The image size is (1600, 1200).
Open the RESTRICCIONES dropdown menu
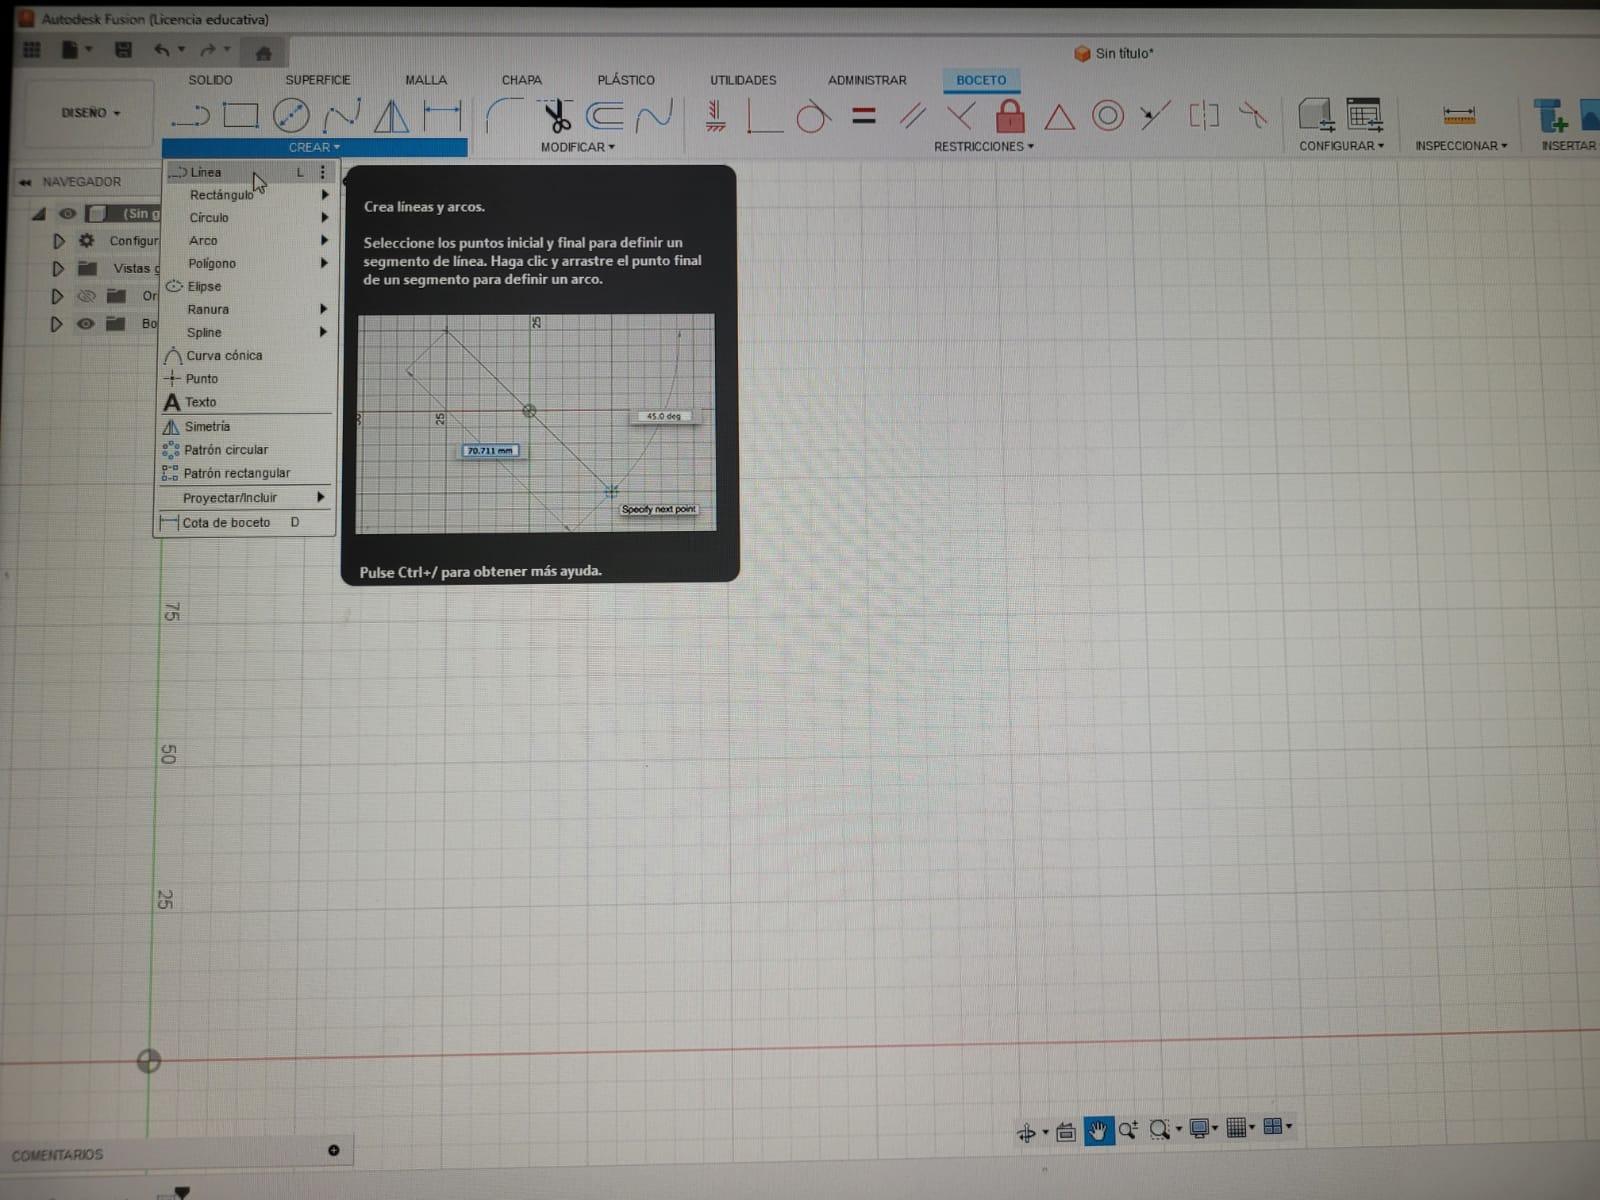983,146
